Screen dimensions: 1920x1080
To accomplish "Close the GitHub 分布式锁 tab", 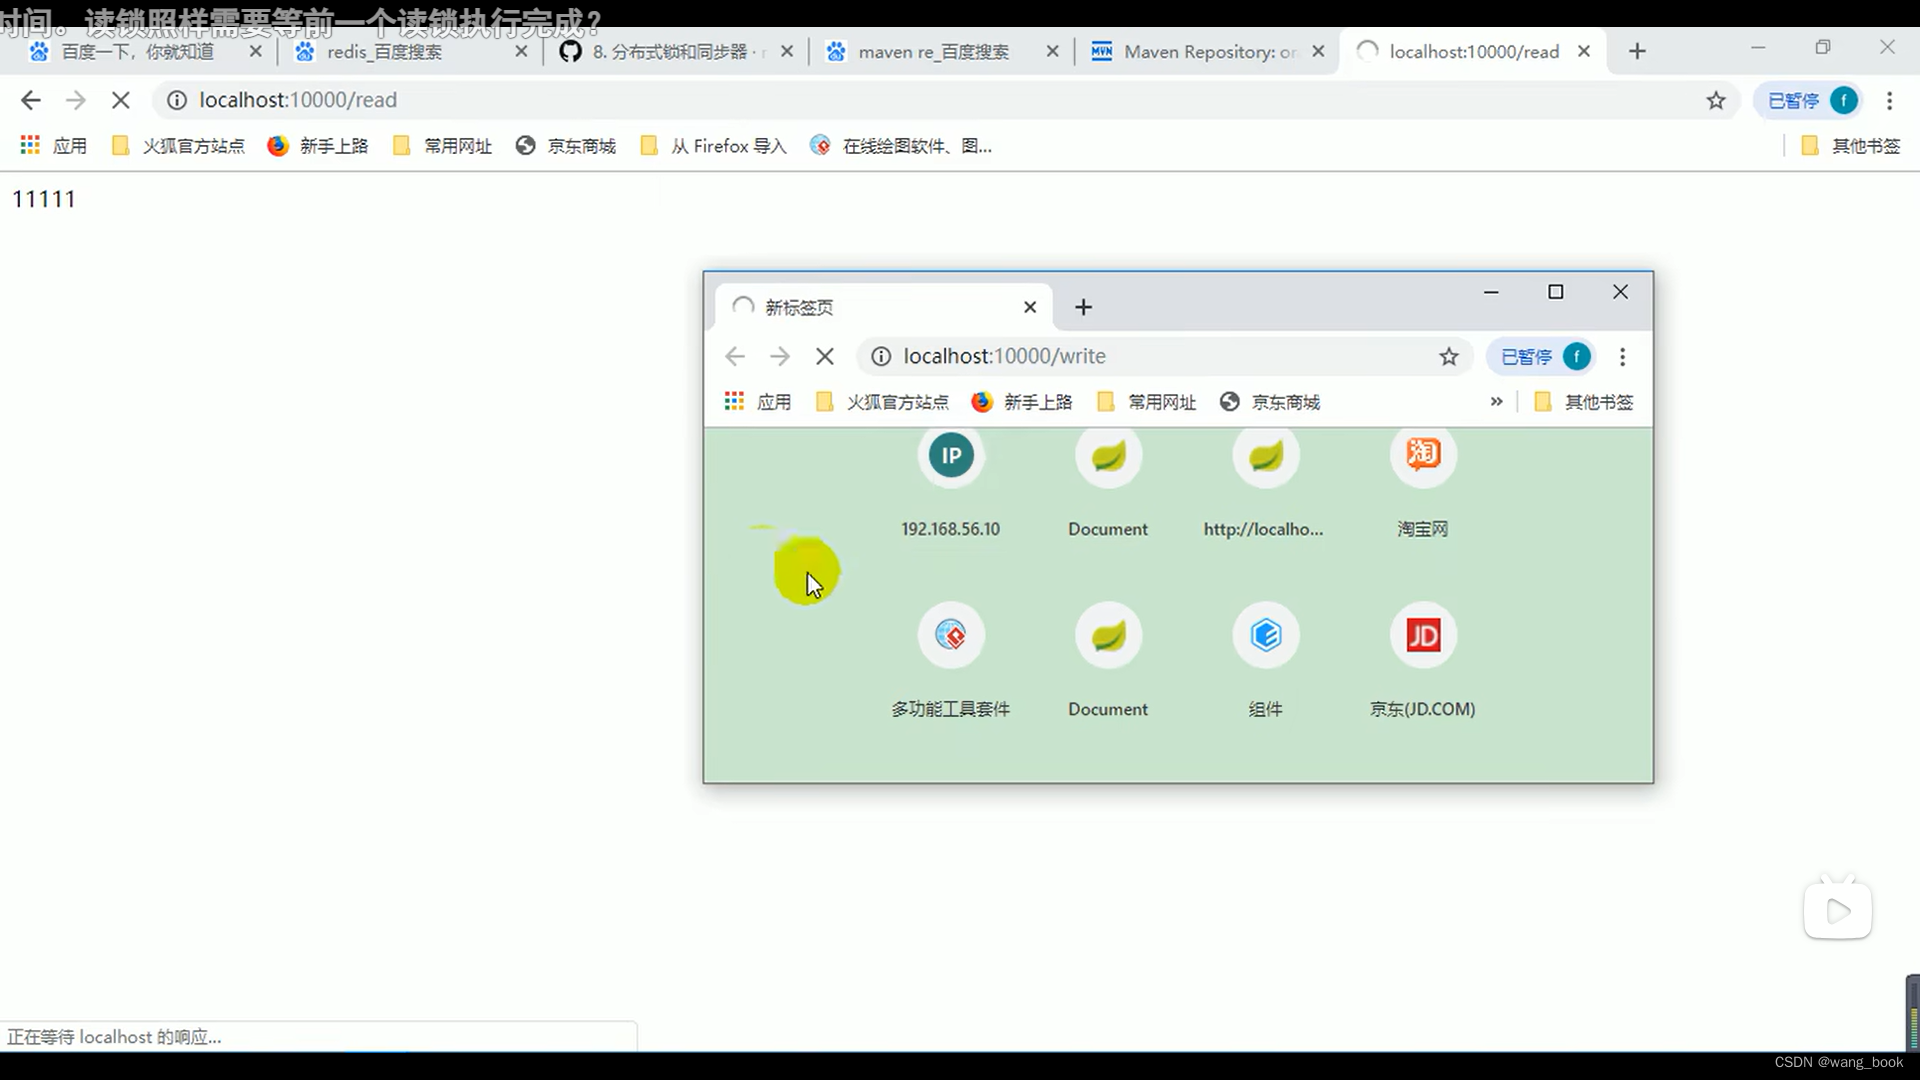I will (x=787, y=51).
